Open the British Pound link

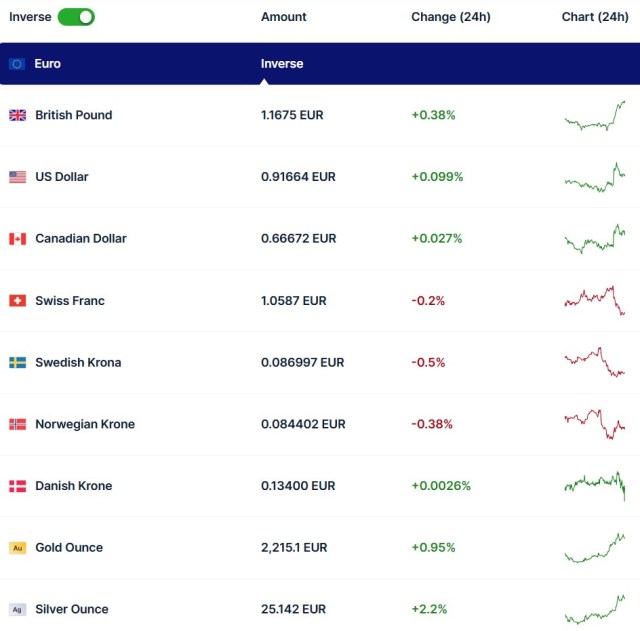pos(73,115)
